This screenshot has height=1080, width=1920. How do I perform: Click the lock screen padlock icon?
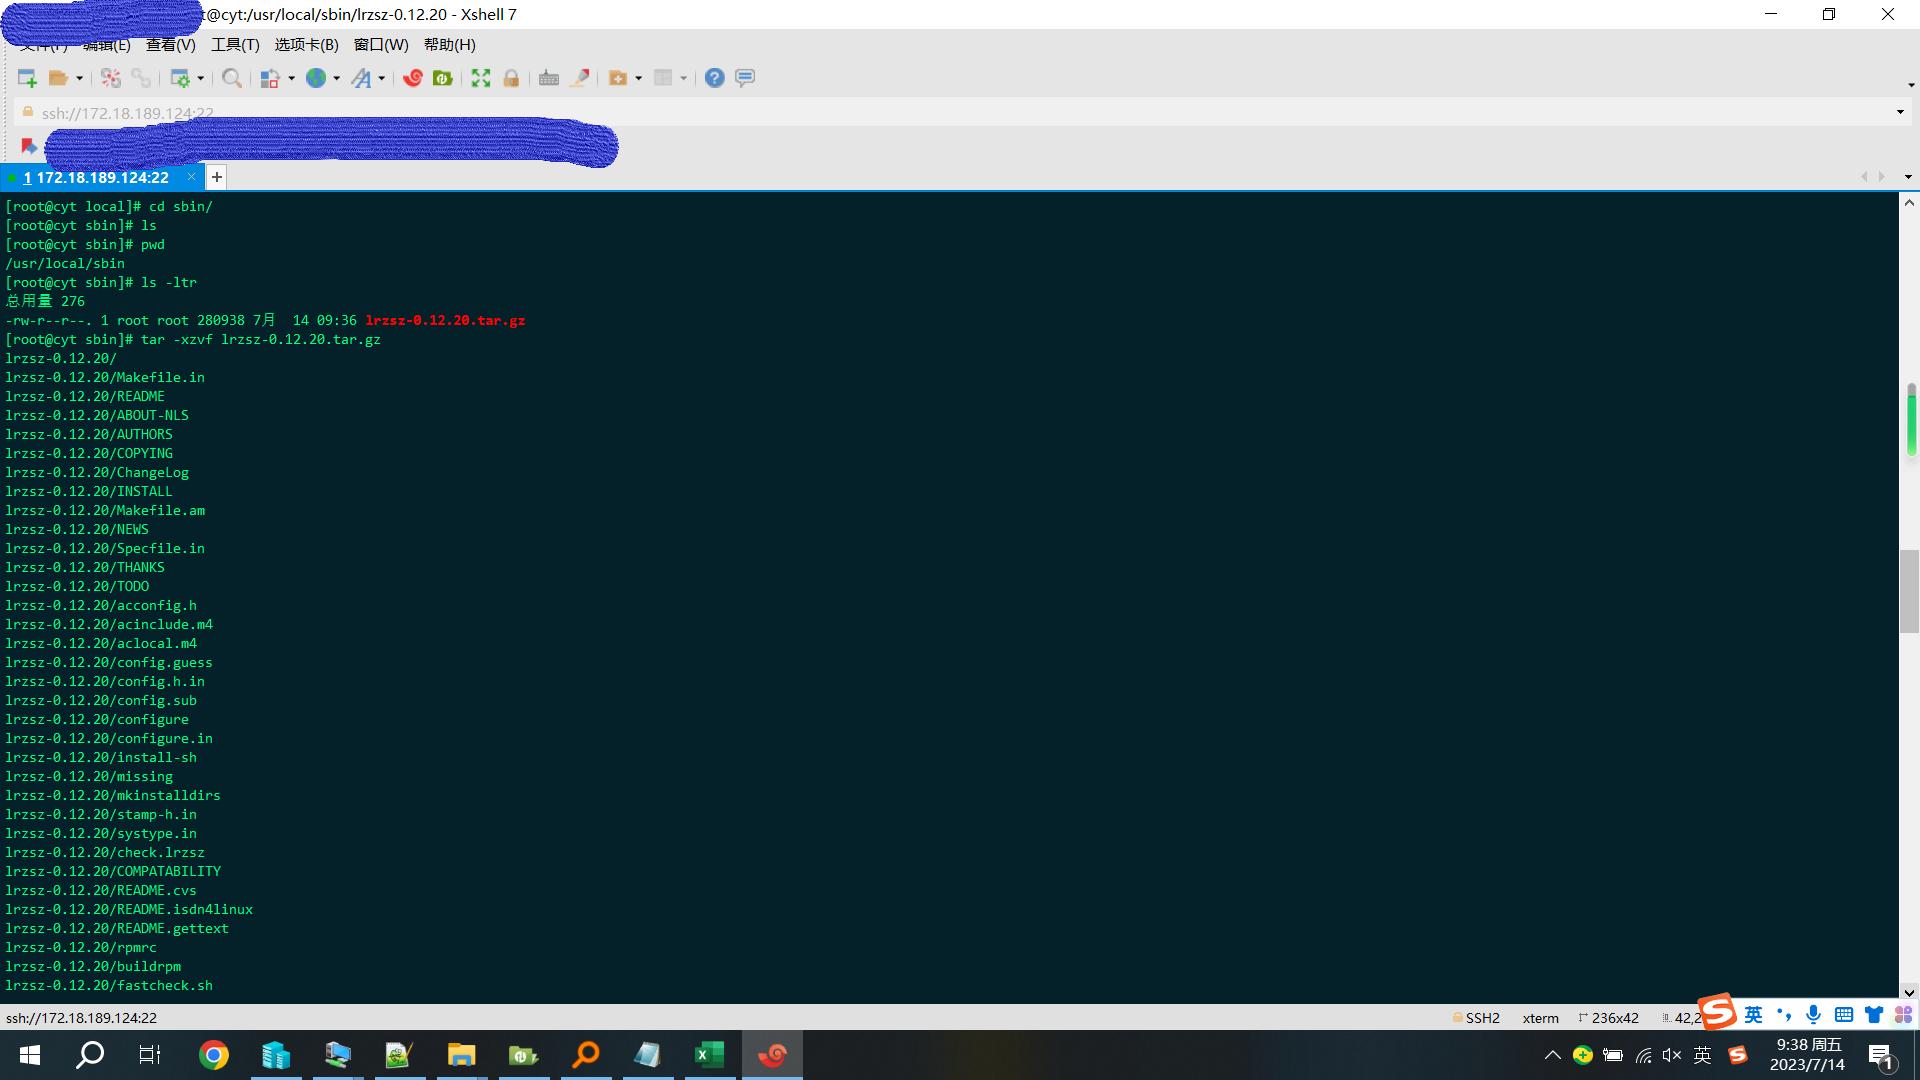(x=511, y=78)
